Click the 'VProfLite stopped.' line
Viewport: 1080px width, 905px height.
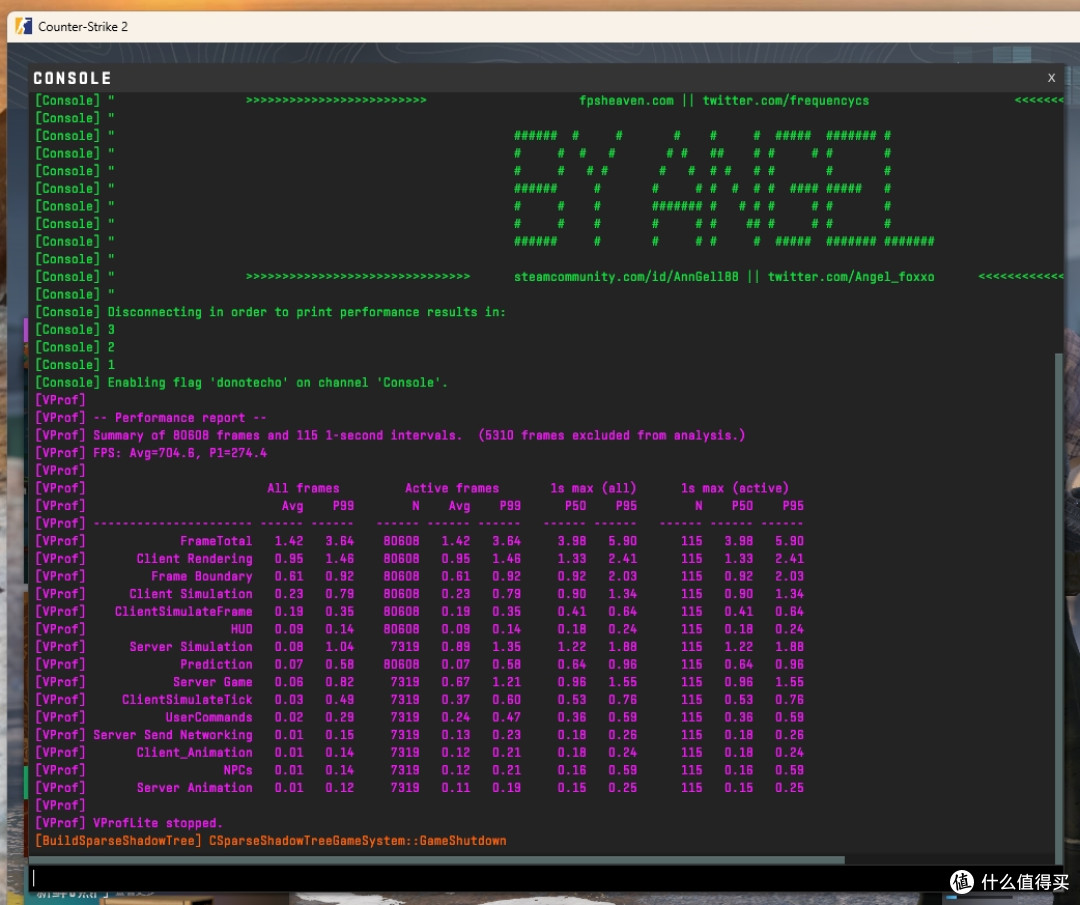(x=158, y=823)
